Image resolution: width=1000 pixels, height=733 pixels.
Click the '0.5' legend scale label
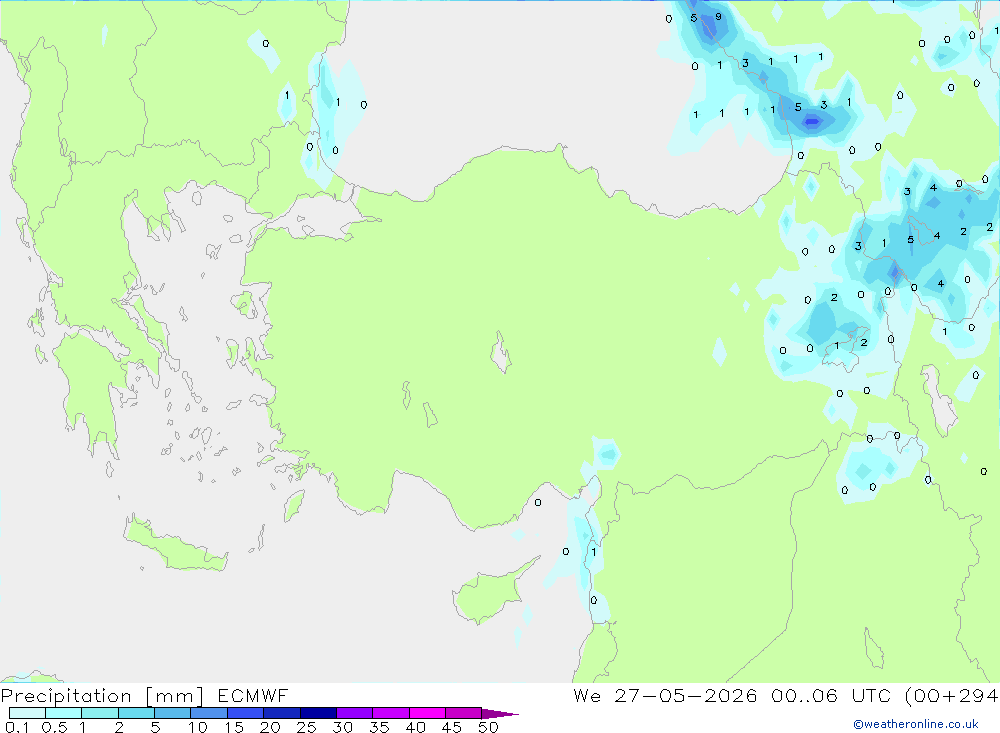click(x=54, y=727)
